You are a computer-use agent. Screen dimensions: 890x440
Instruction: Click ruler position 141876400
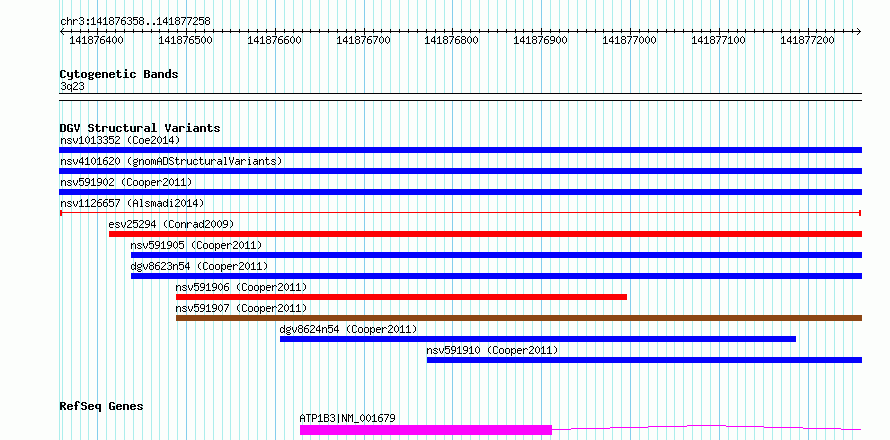point(96,40)
